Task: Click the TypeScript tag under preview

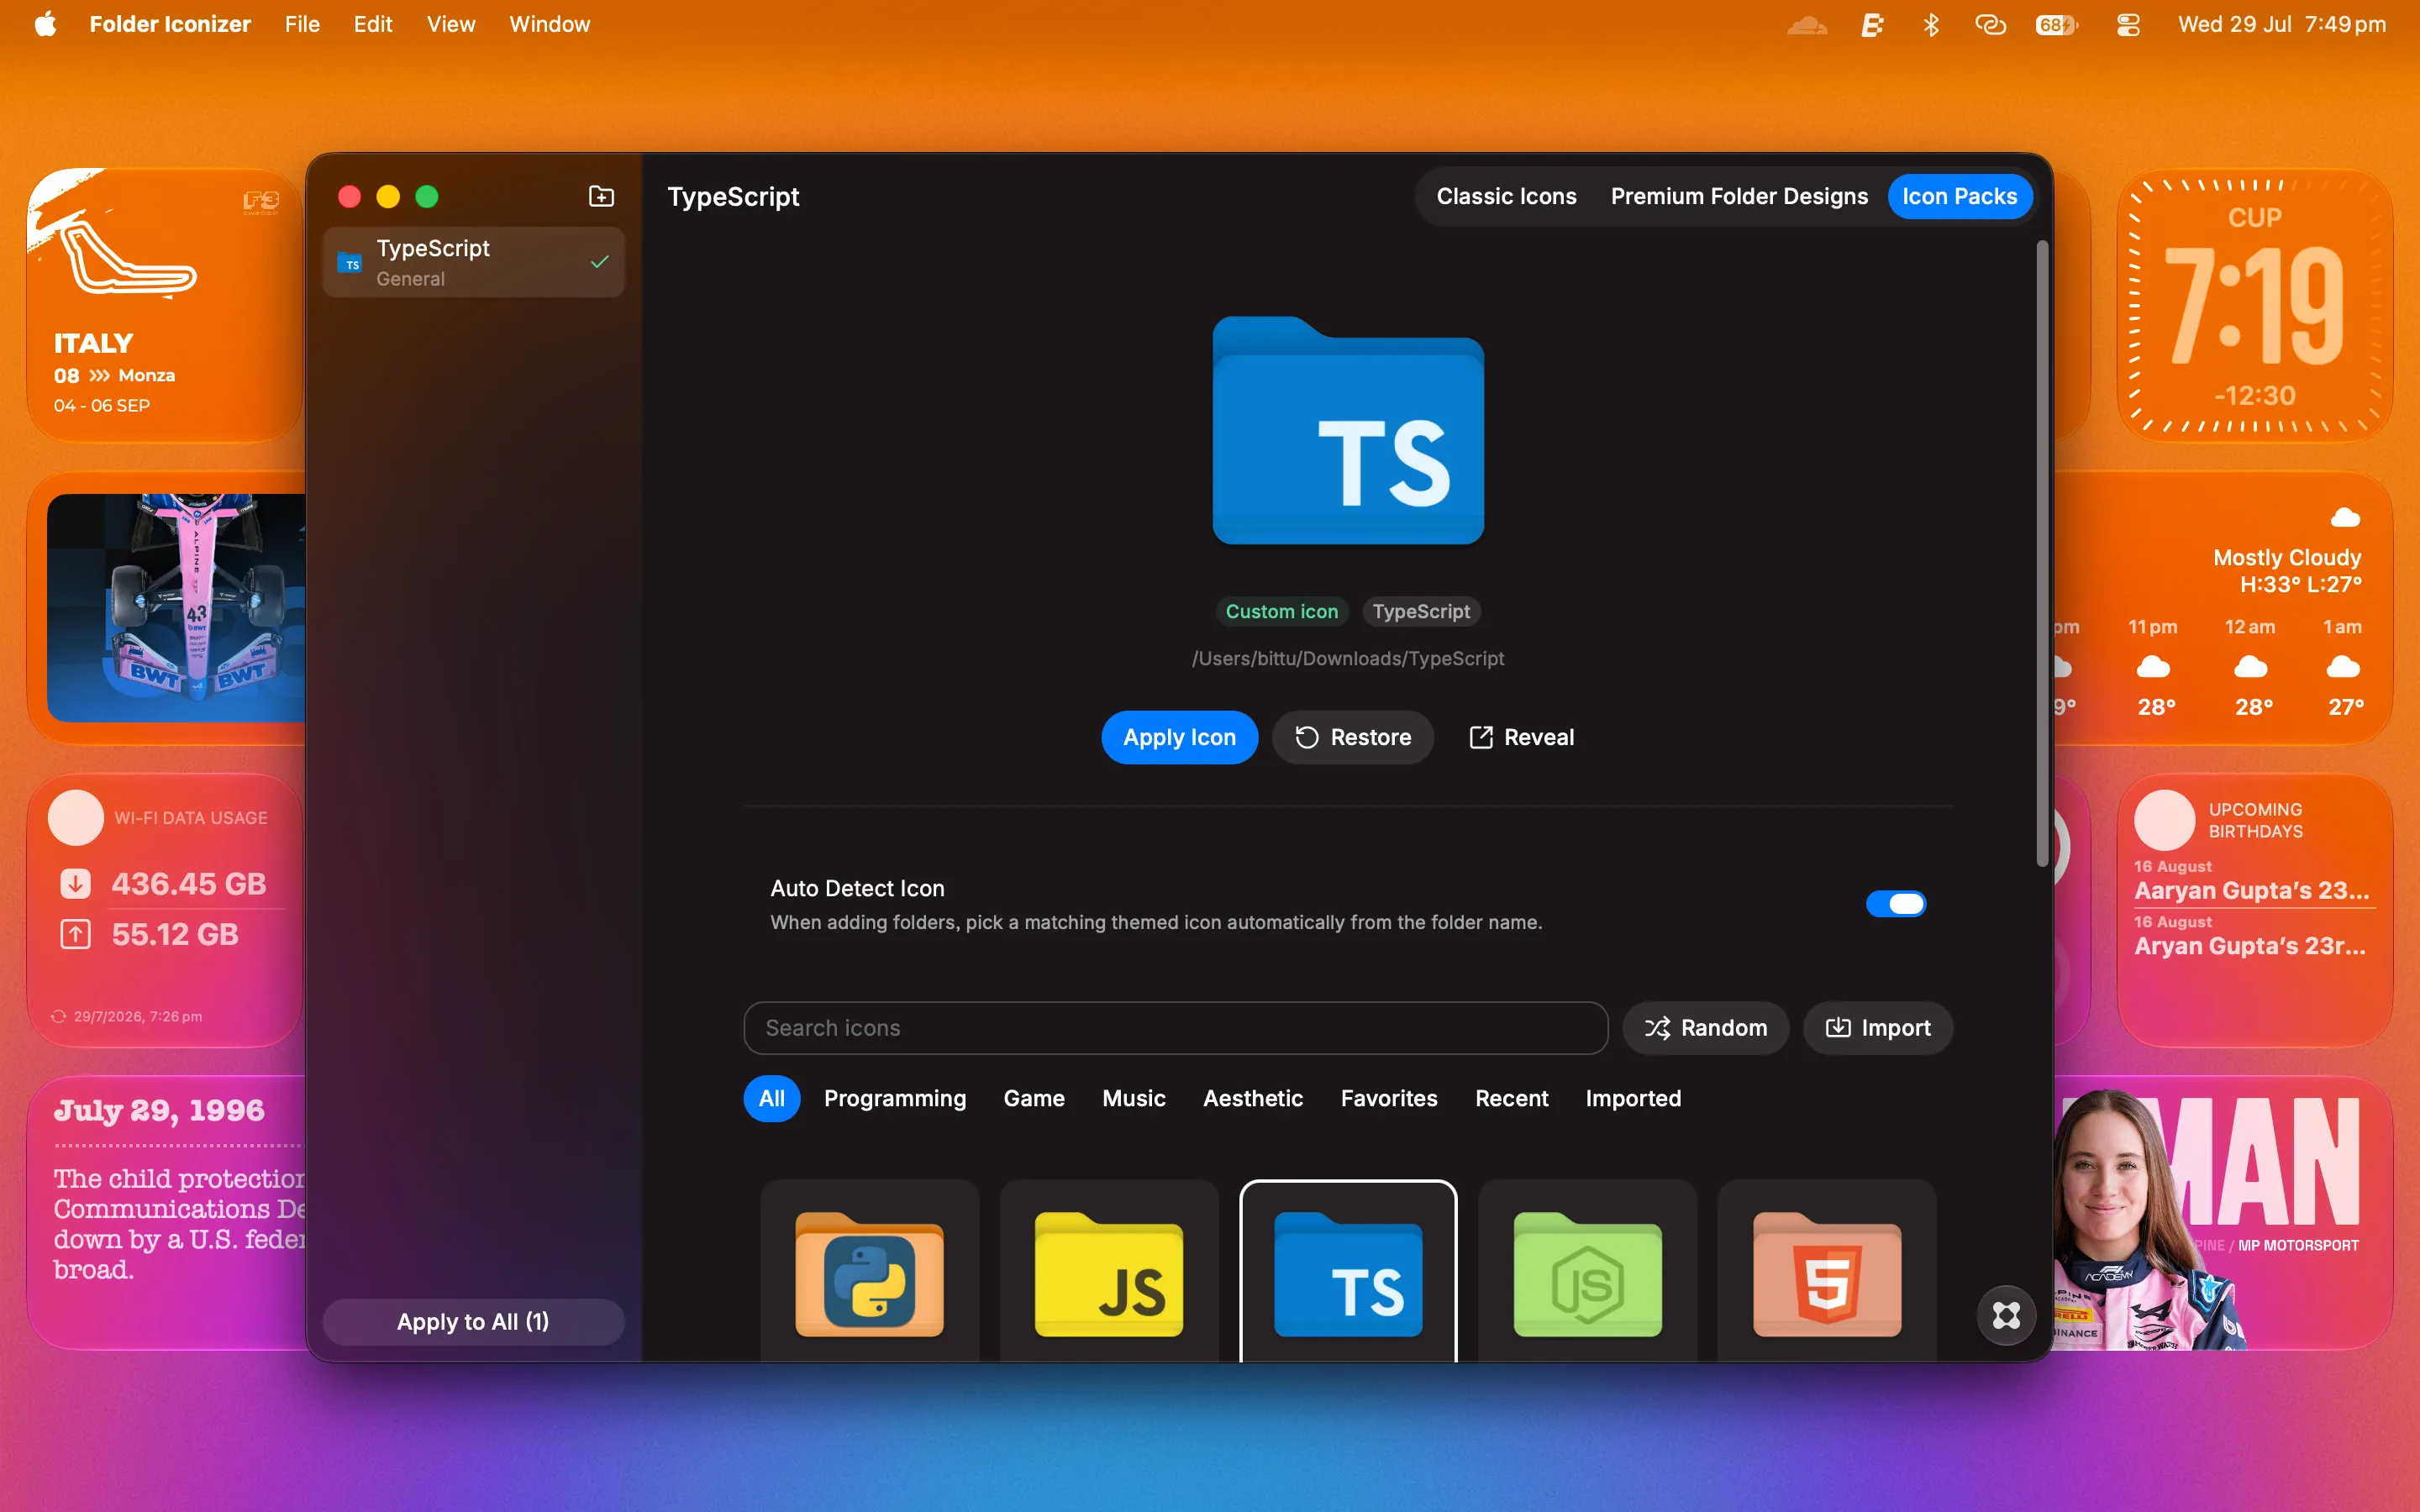Action: pos(1421,611)
